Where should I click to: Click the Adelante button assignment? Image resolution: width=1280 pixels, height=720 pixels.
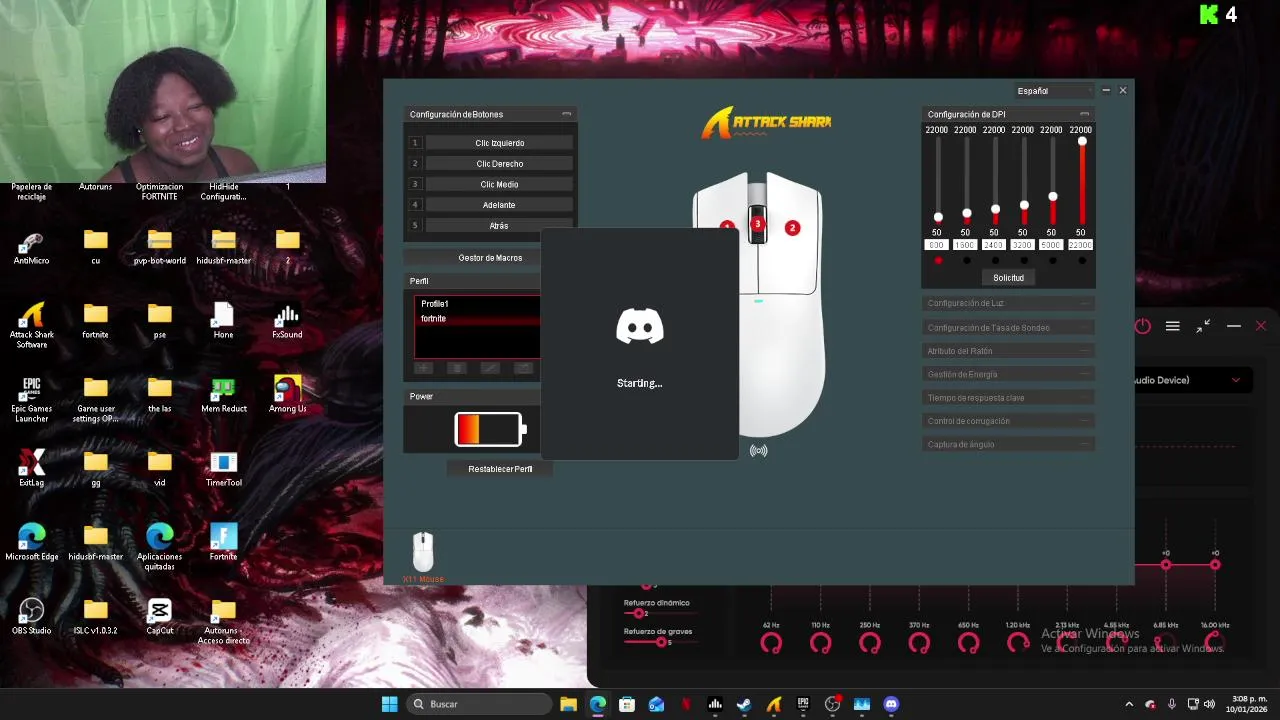pyautogui.click(x=499, y=205)
